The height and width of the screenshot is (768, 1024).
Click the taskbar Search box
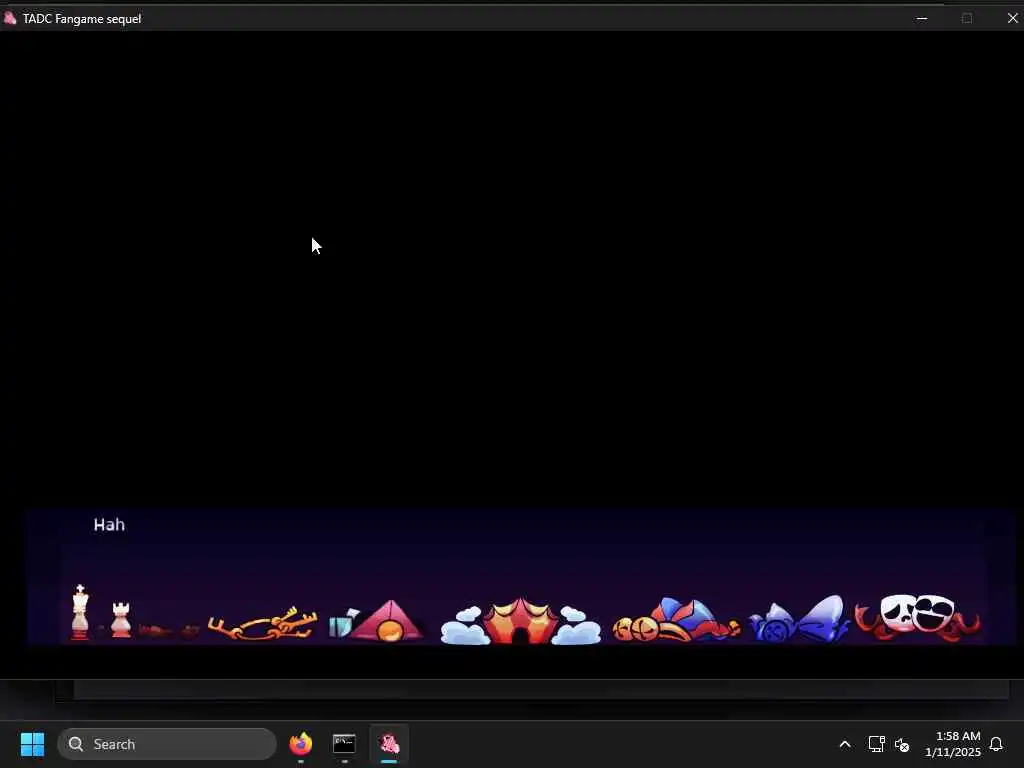167,744
